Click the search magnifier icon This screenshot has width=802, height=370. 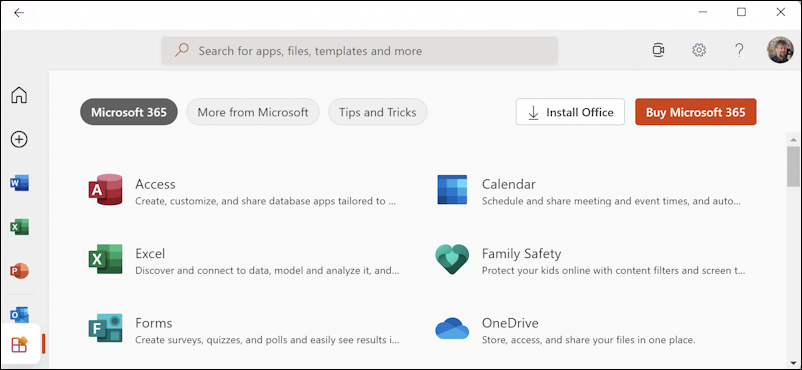[182, 50]
